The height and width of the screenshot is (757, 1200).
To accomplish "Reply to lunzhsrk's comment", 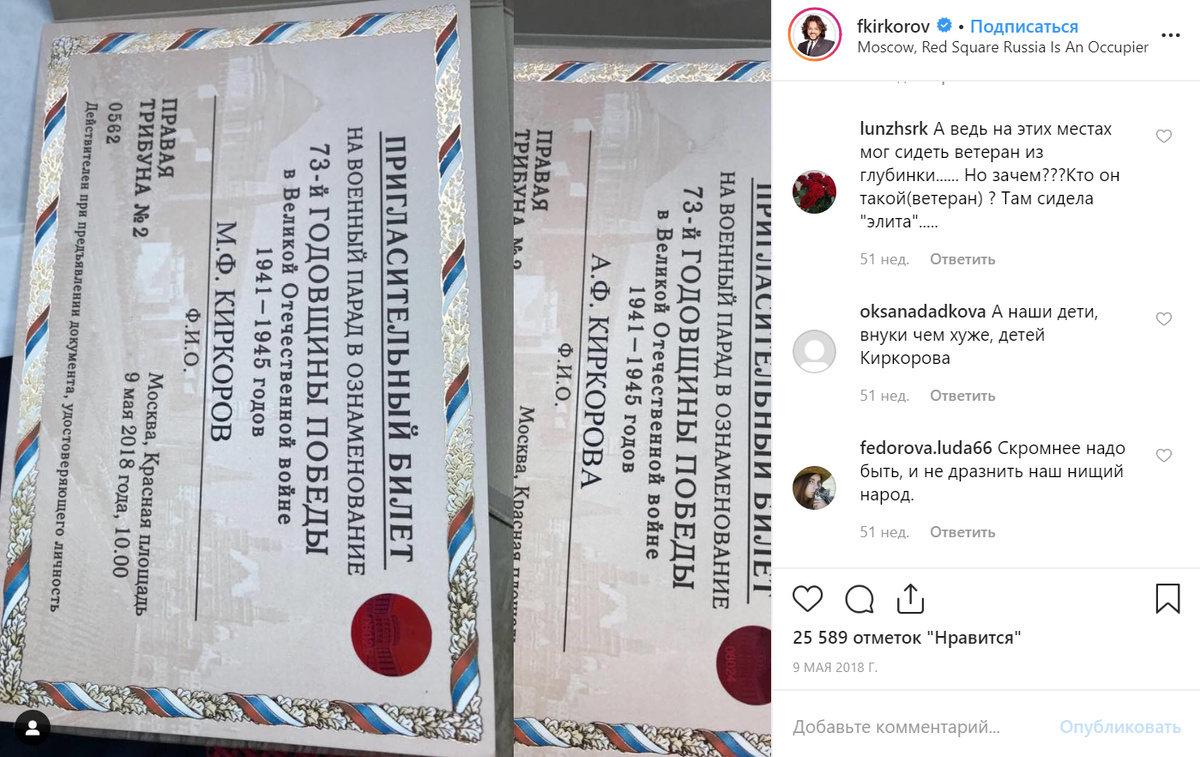I will coord(962,259).
